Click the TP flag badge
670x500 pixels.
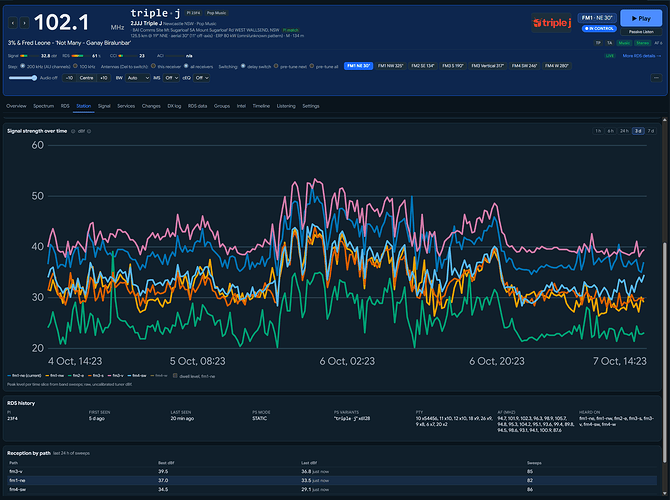598,43
